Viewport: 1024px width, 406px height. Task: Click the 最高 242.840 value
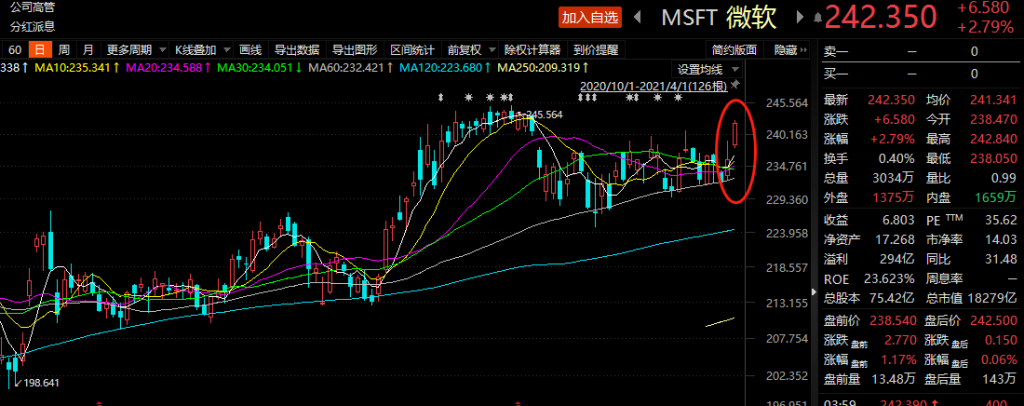(995, 138)
